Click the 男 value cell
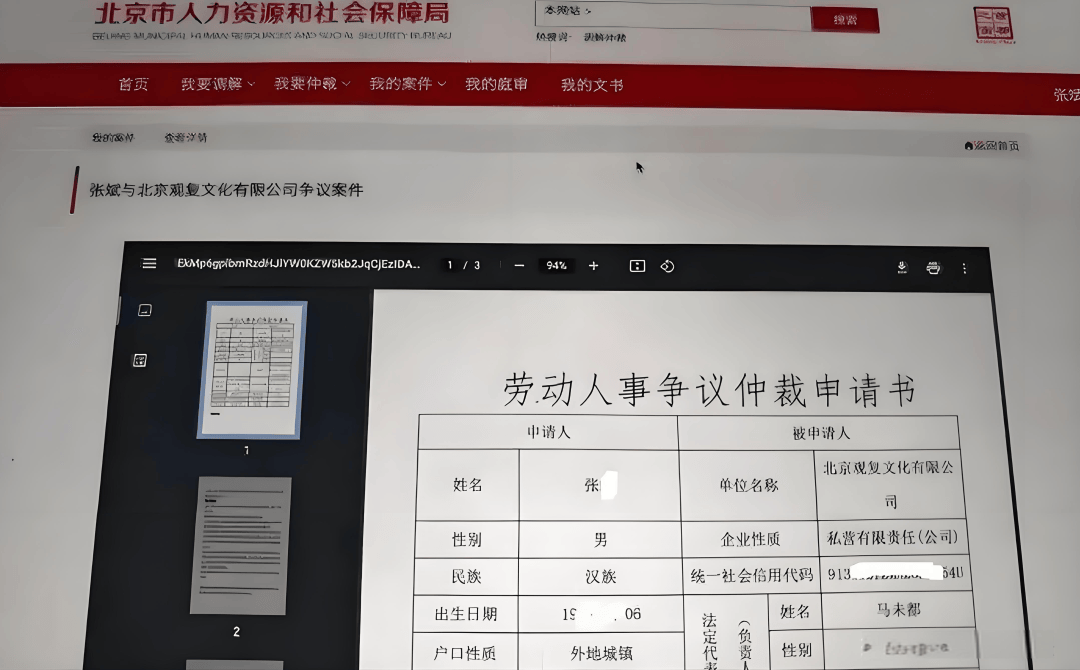This screenshot has height=670, width=1080. 600,539
